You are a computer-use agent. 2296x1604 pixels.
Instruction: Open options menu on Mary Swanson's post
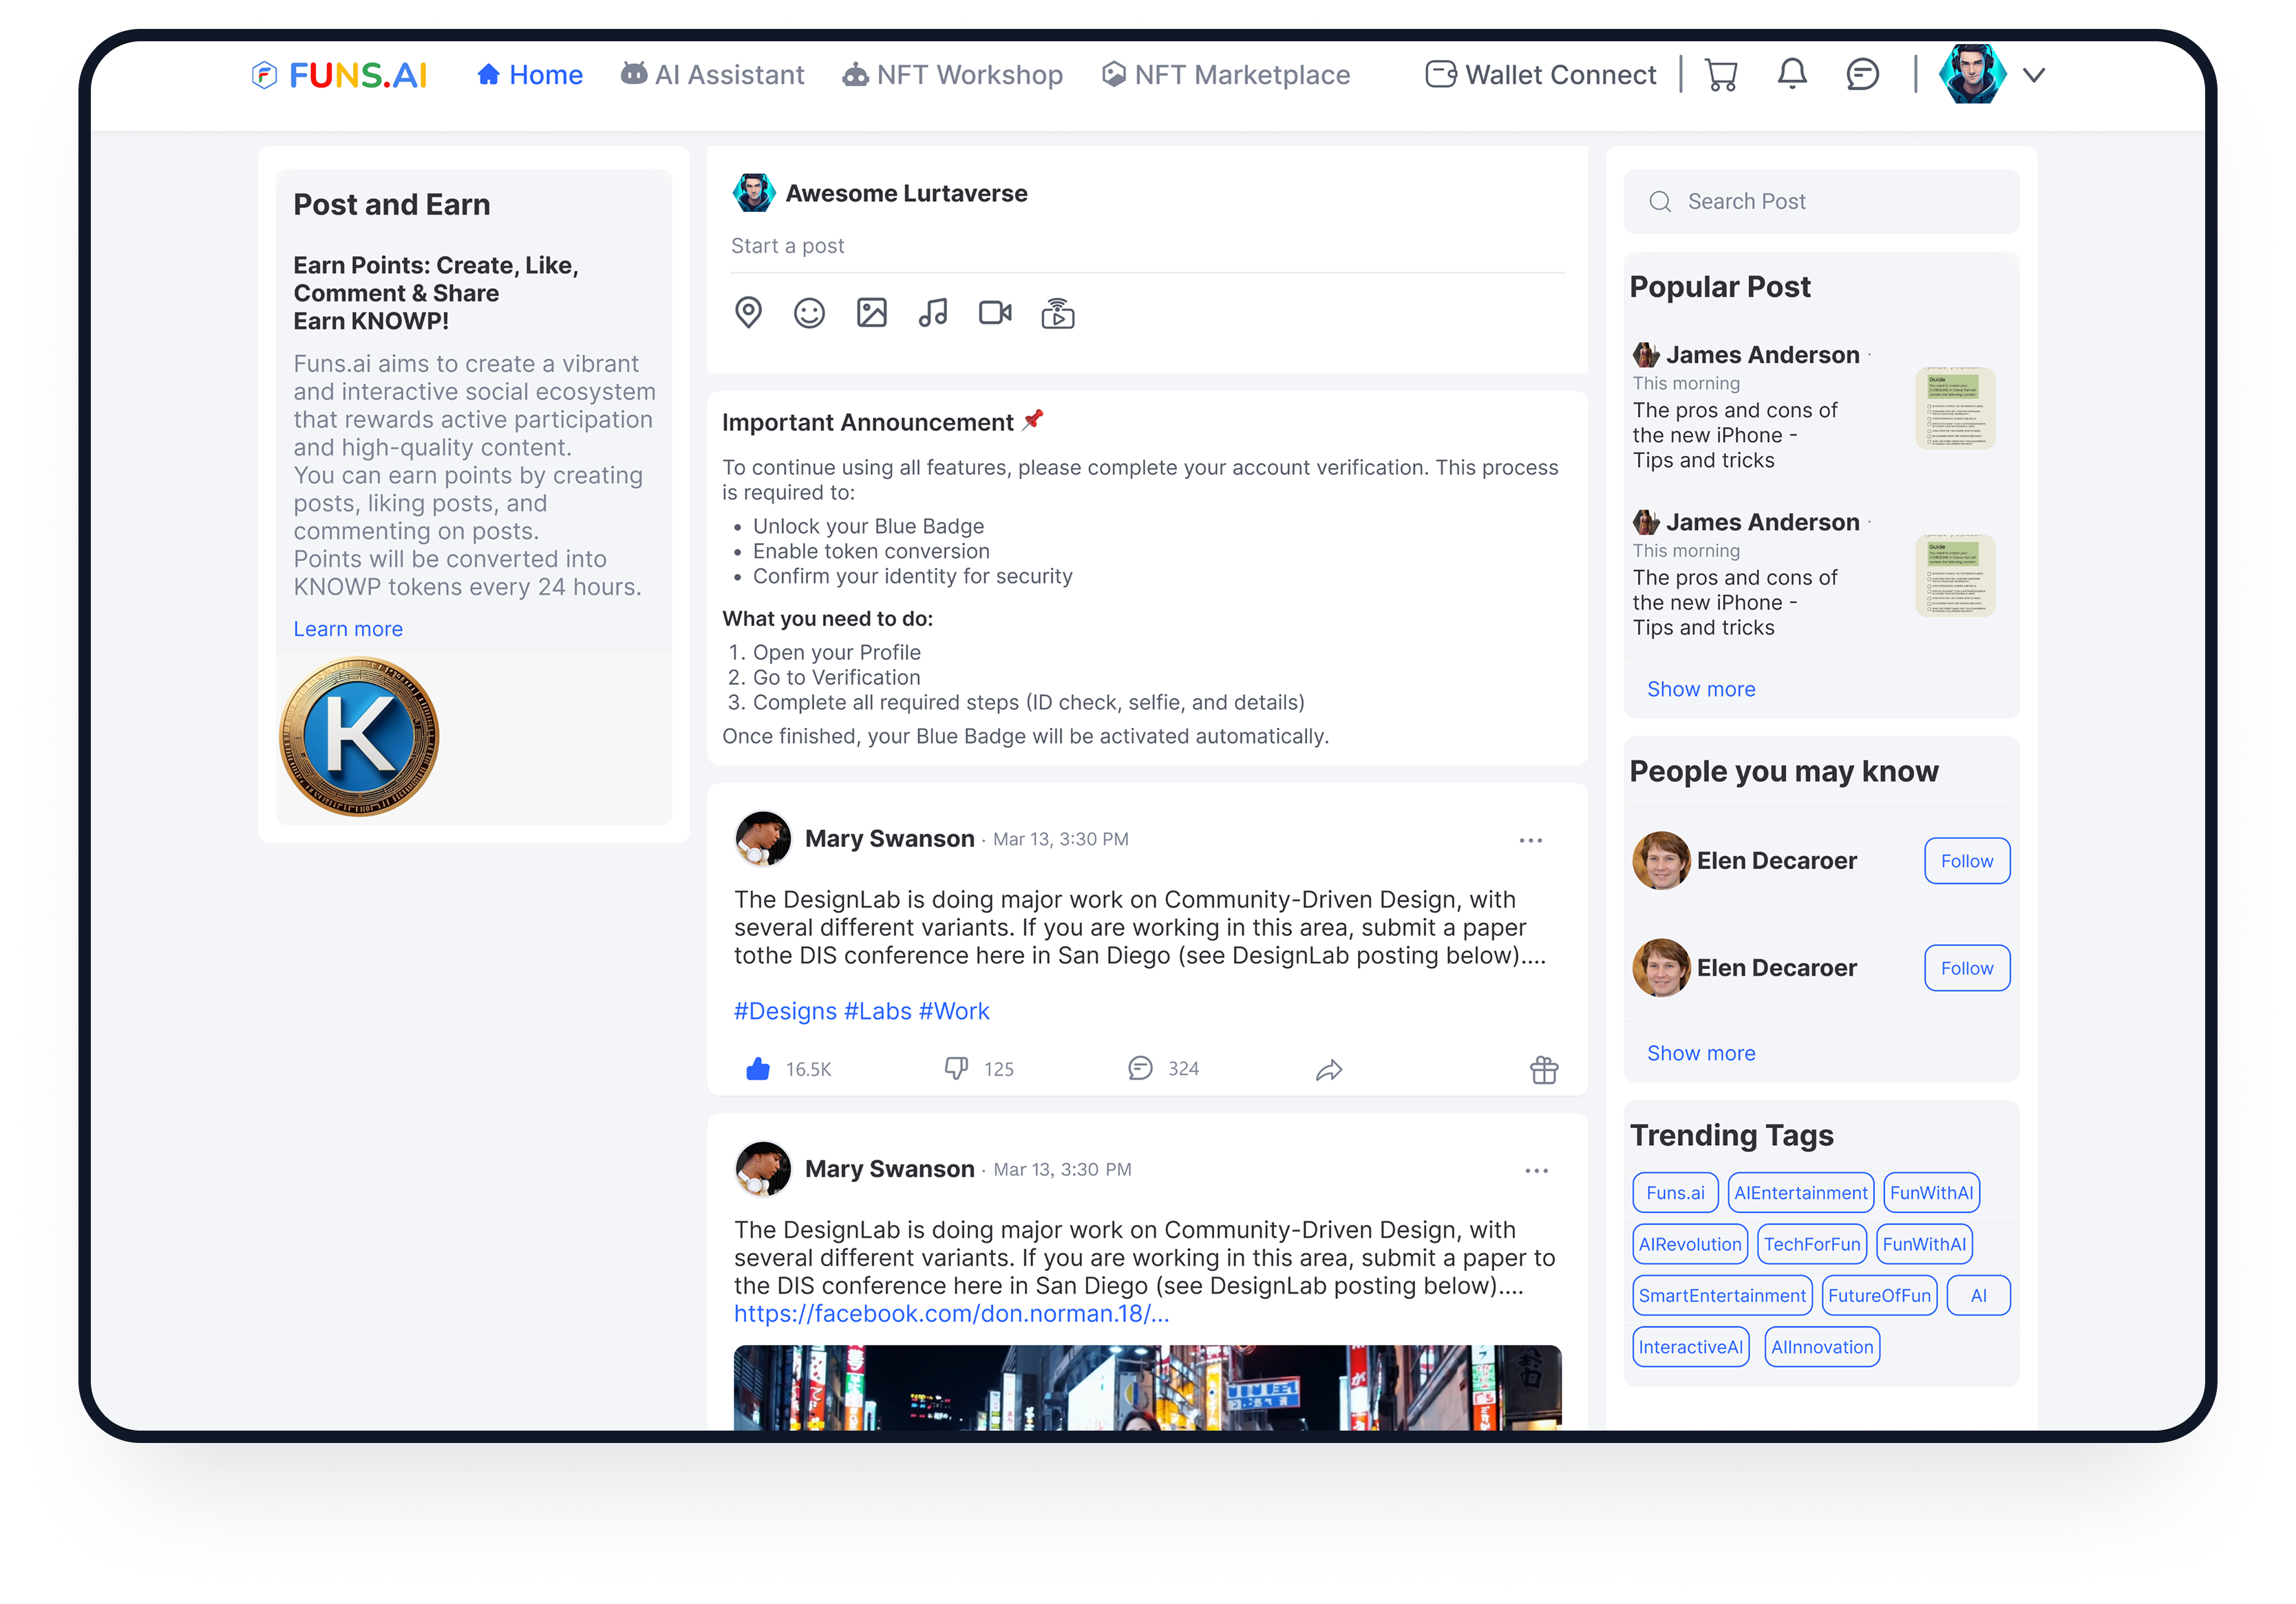coord(1530,840)
